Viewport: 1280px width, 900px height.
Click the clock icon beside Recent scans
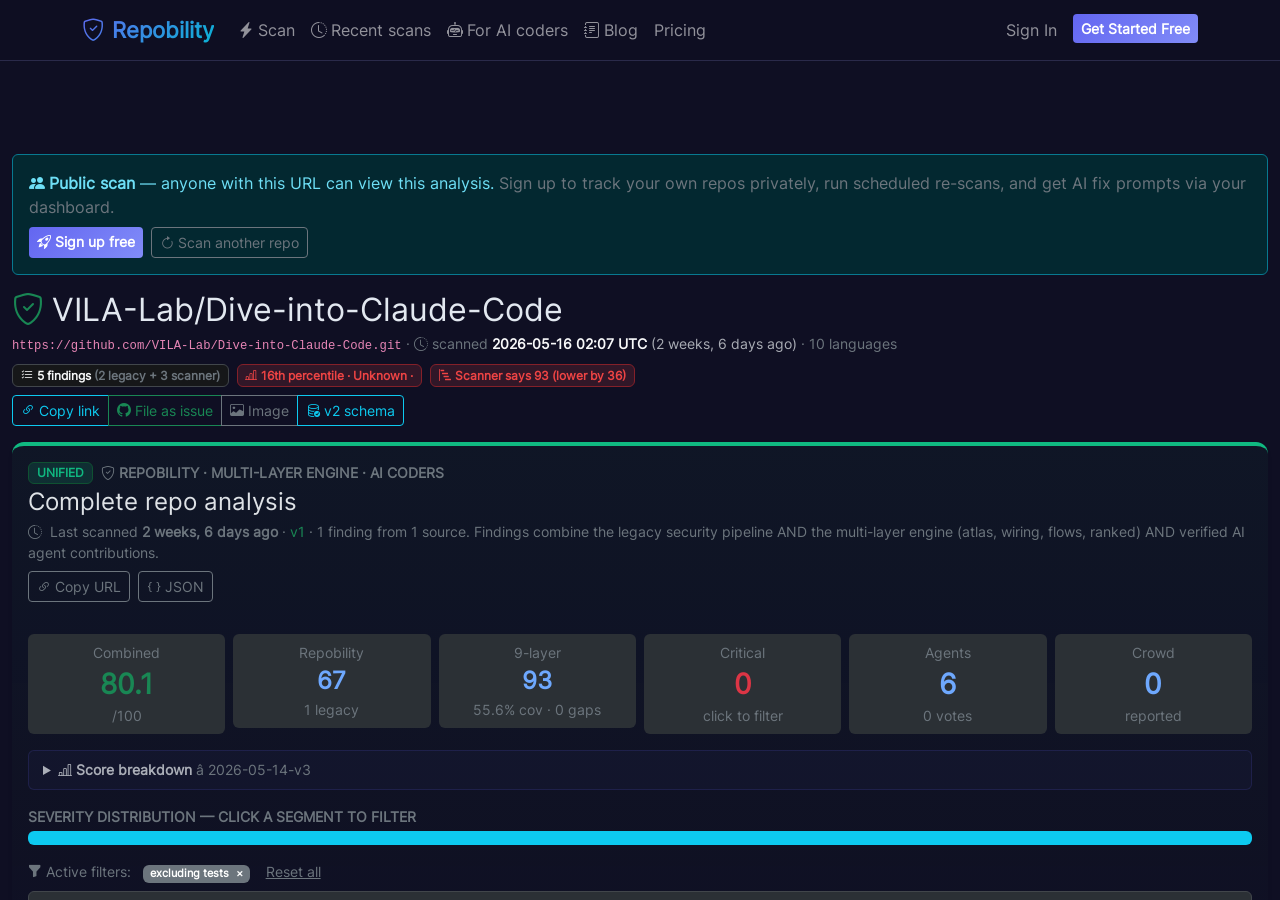click(x=319, y=30)
